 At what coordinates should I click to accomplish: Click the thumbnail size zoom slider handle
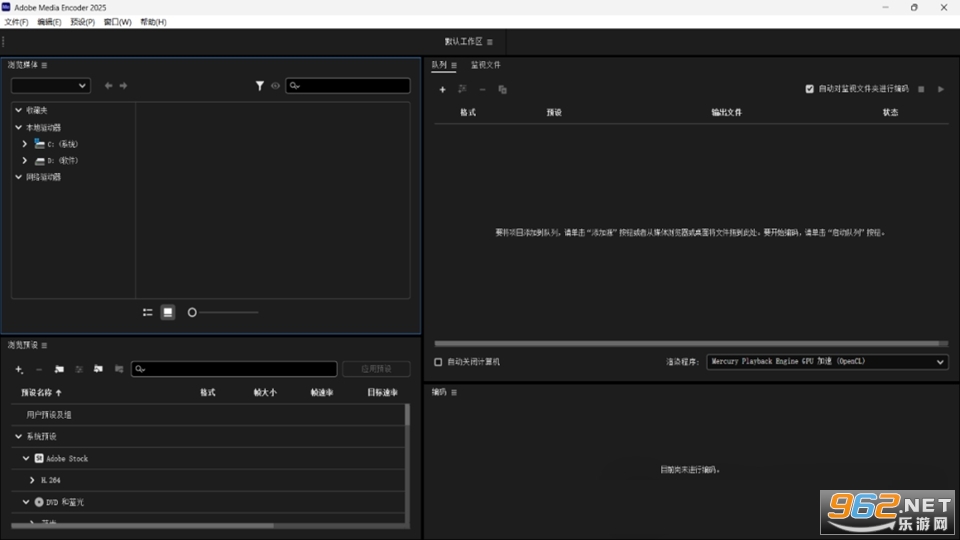pyautogui.click(x=192, y=312)
